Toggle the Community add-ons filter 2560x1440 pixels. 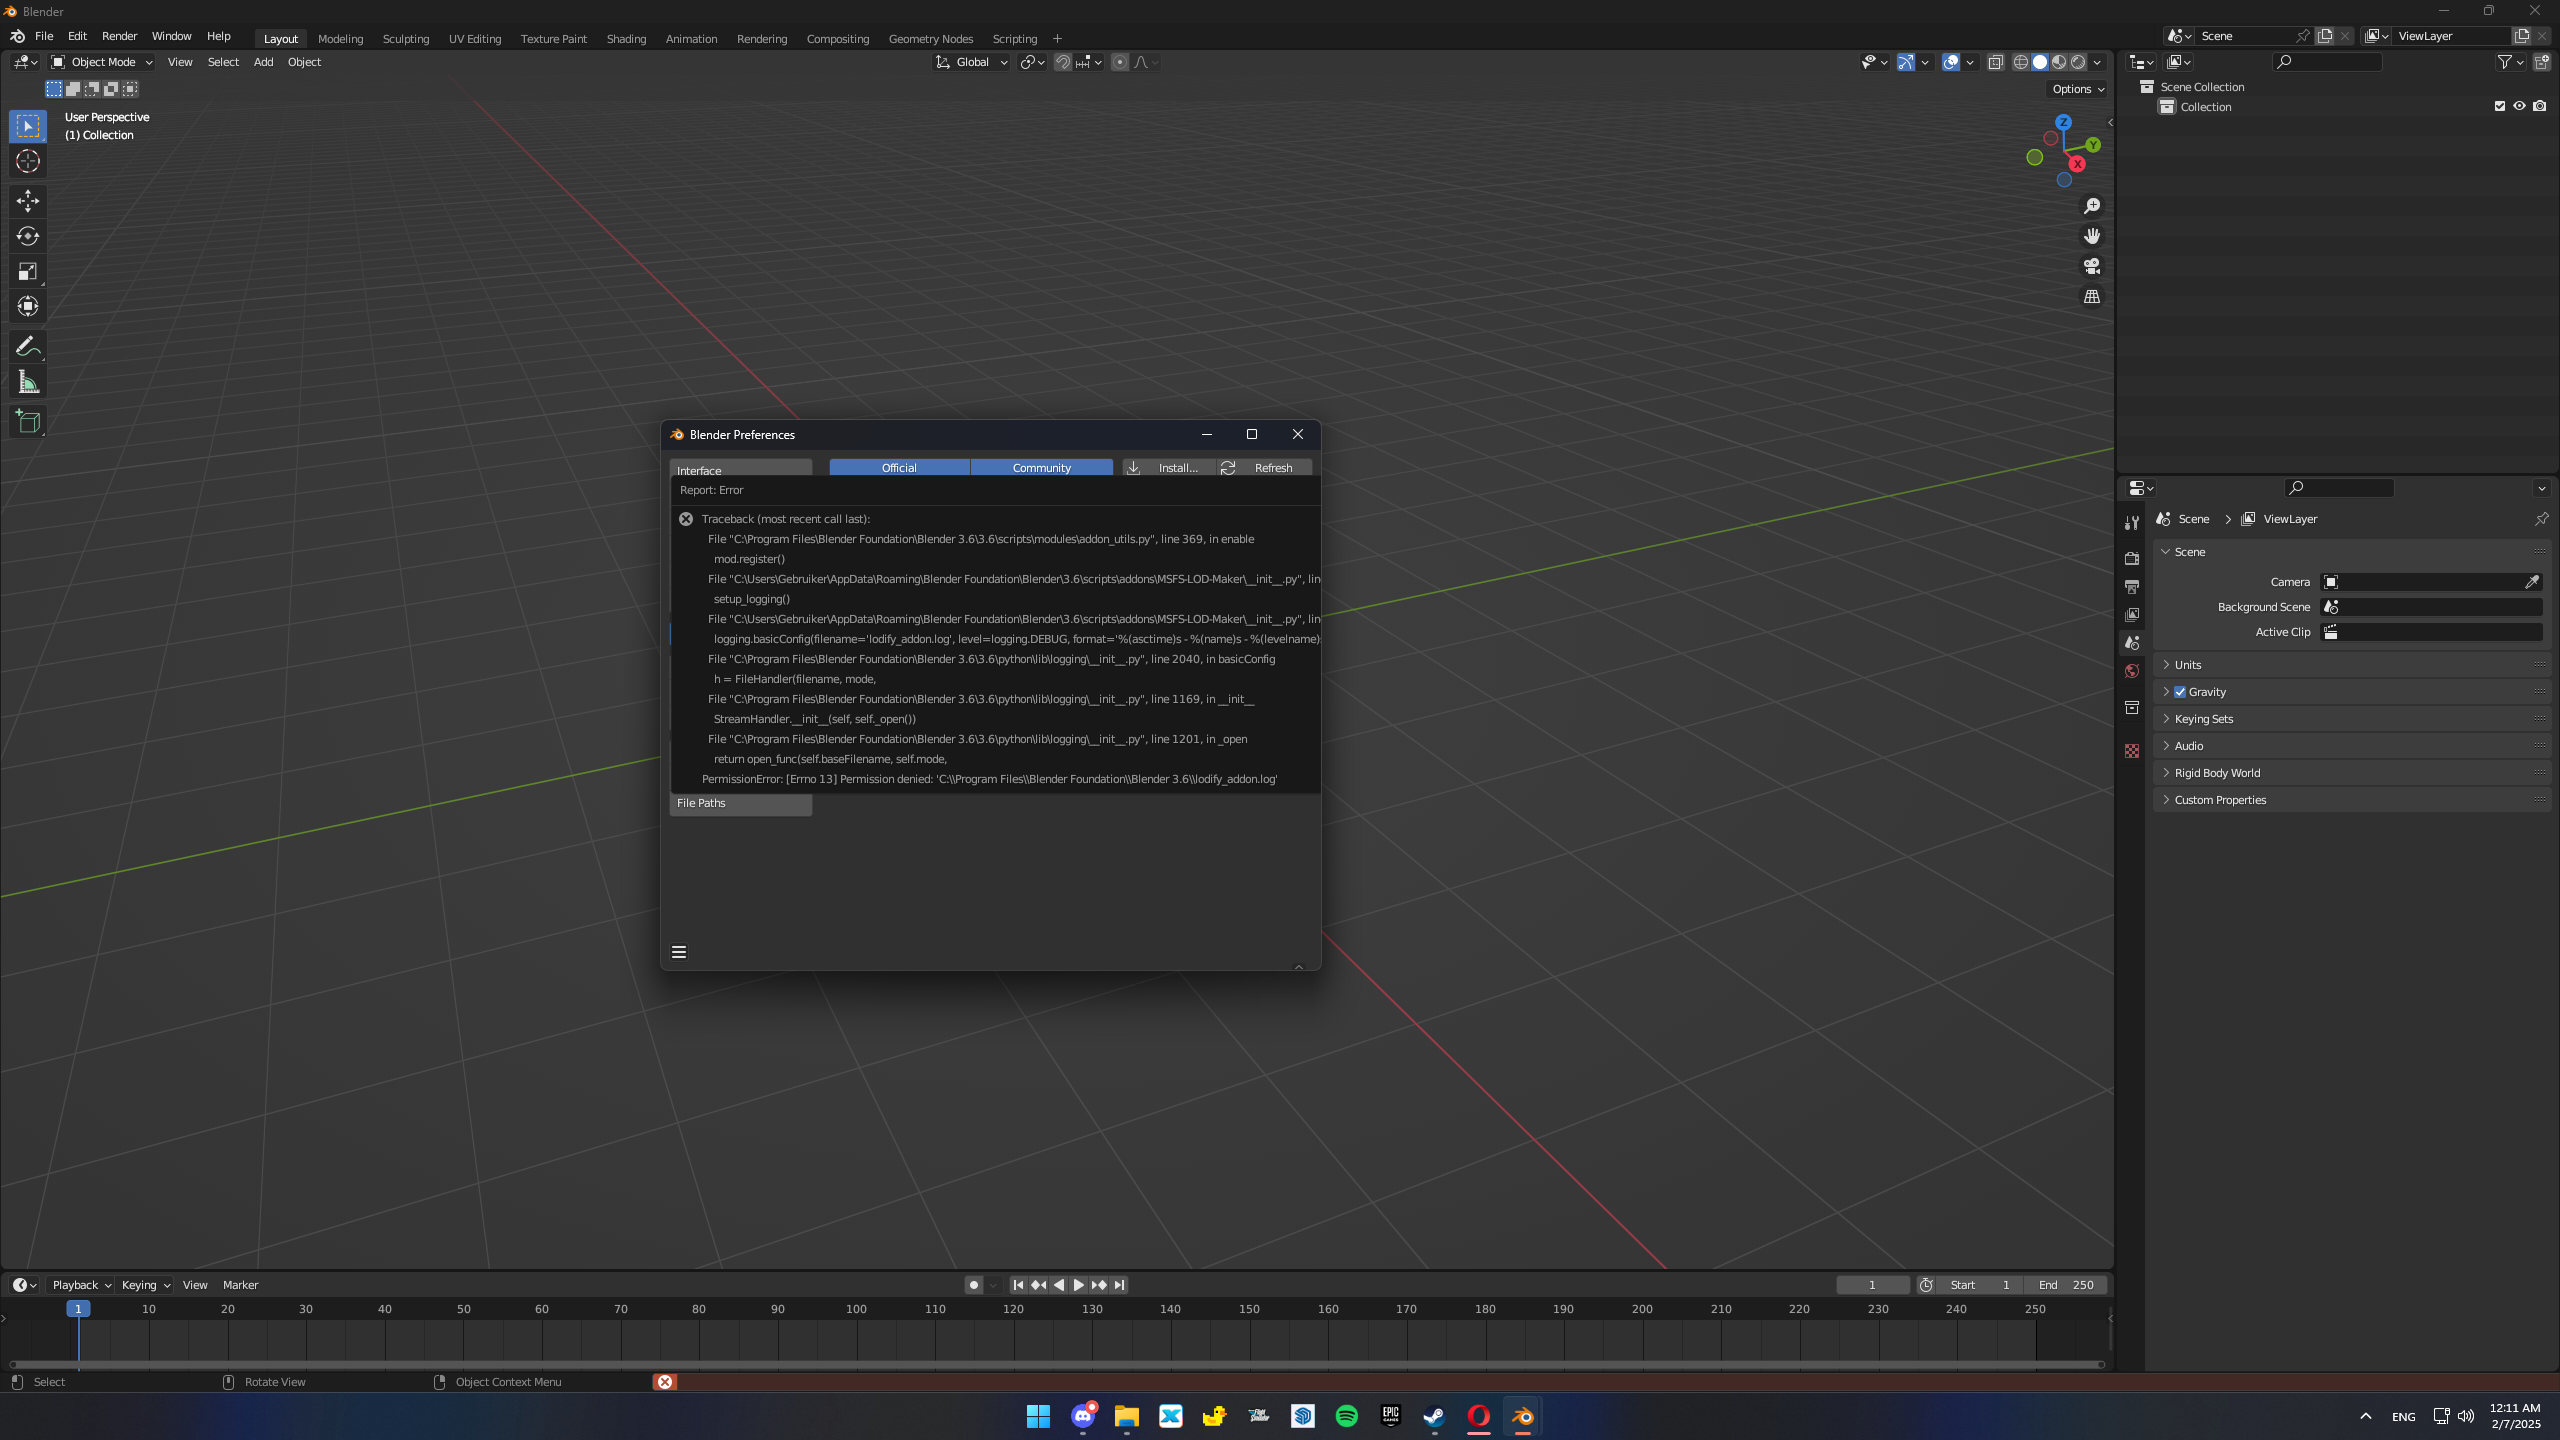(1041, 467)
